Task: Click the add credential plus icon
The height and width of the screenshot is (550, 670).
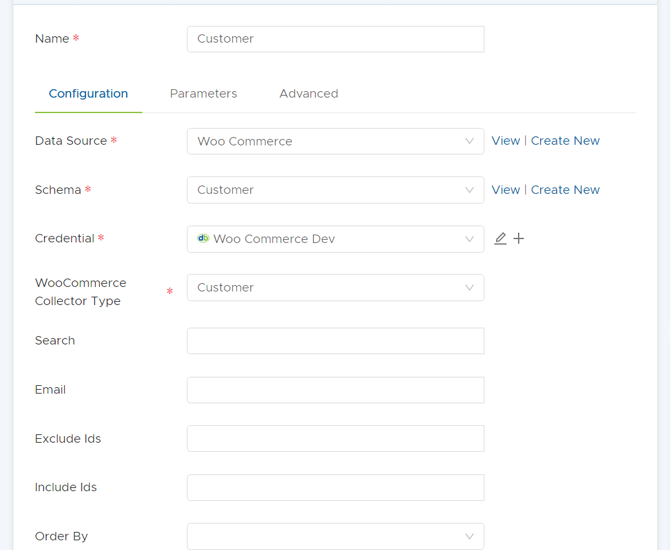Action: click(519, 239)
